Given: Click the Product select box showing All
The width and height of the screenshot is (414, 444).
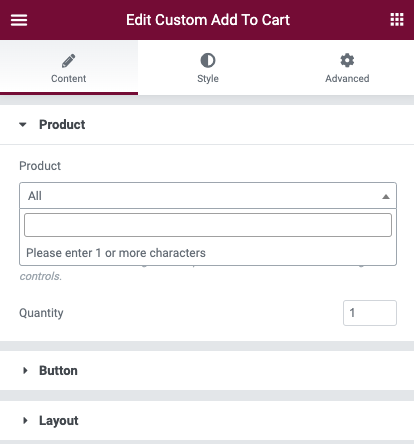Looking at the screenshot, I should pyautogui.click(x=208, y=196).
